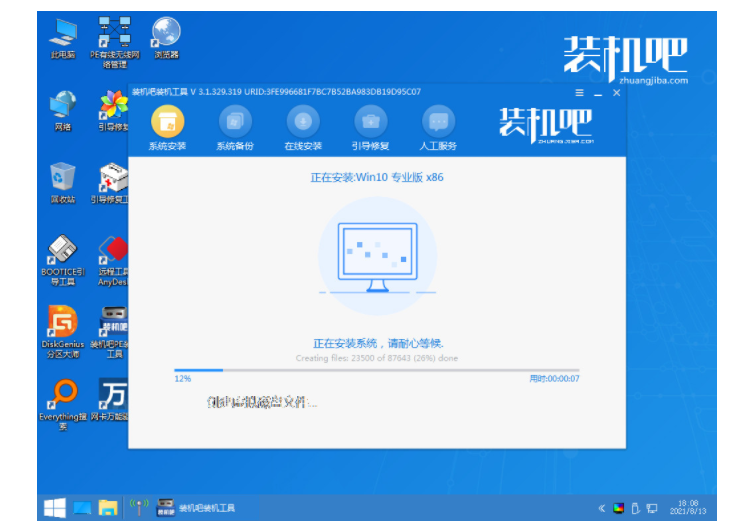The image size is (734, 529).
Task: Open PE有线无线网络管理 desktop shortcut
Action: pos(115,43)
